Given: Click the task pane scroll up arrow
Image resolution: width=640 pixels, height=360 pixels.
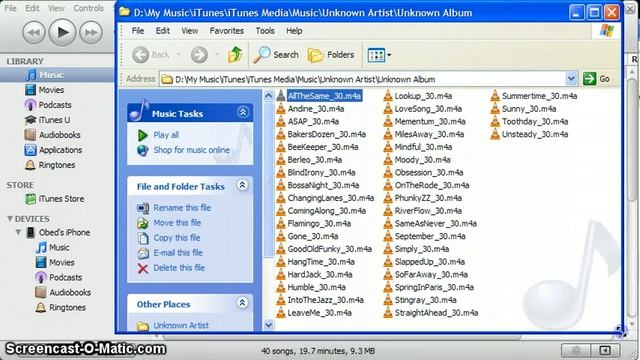Looking at the screenshot, I should 269,96.
